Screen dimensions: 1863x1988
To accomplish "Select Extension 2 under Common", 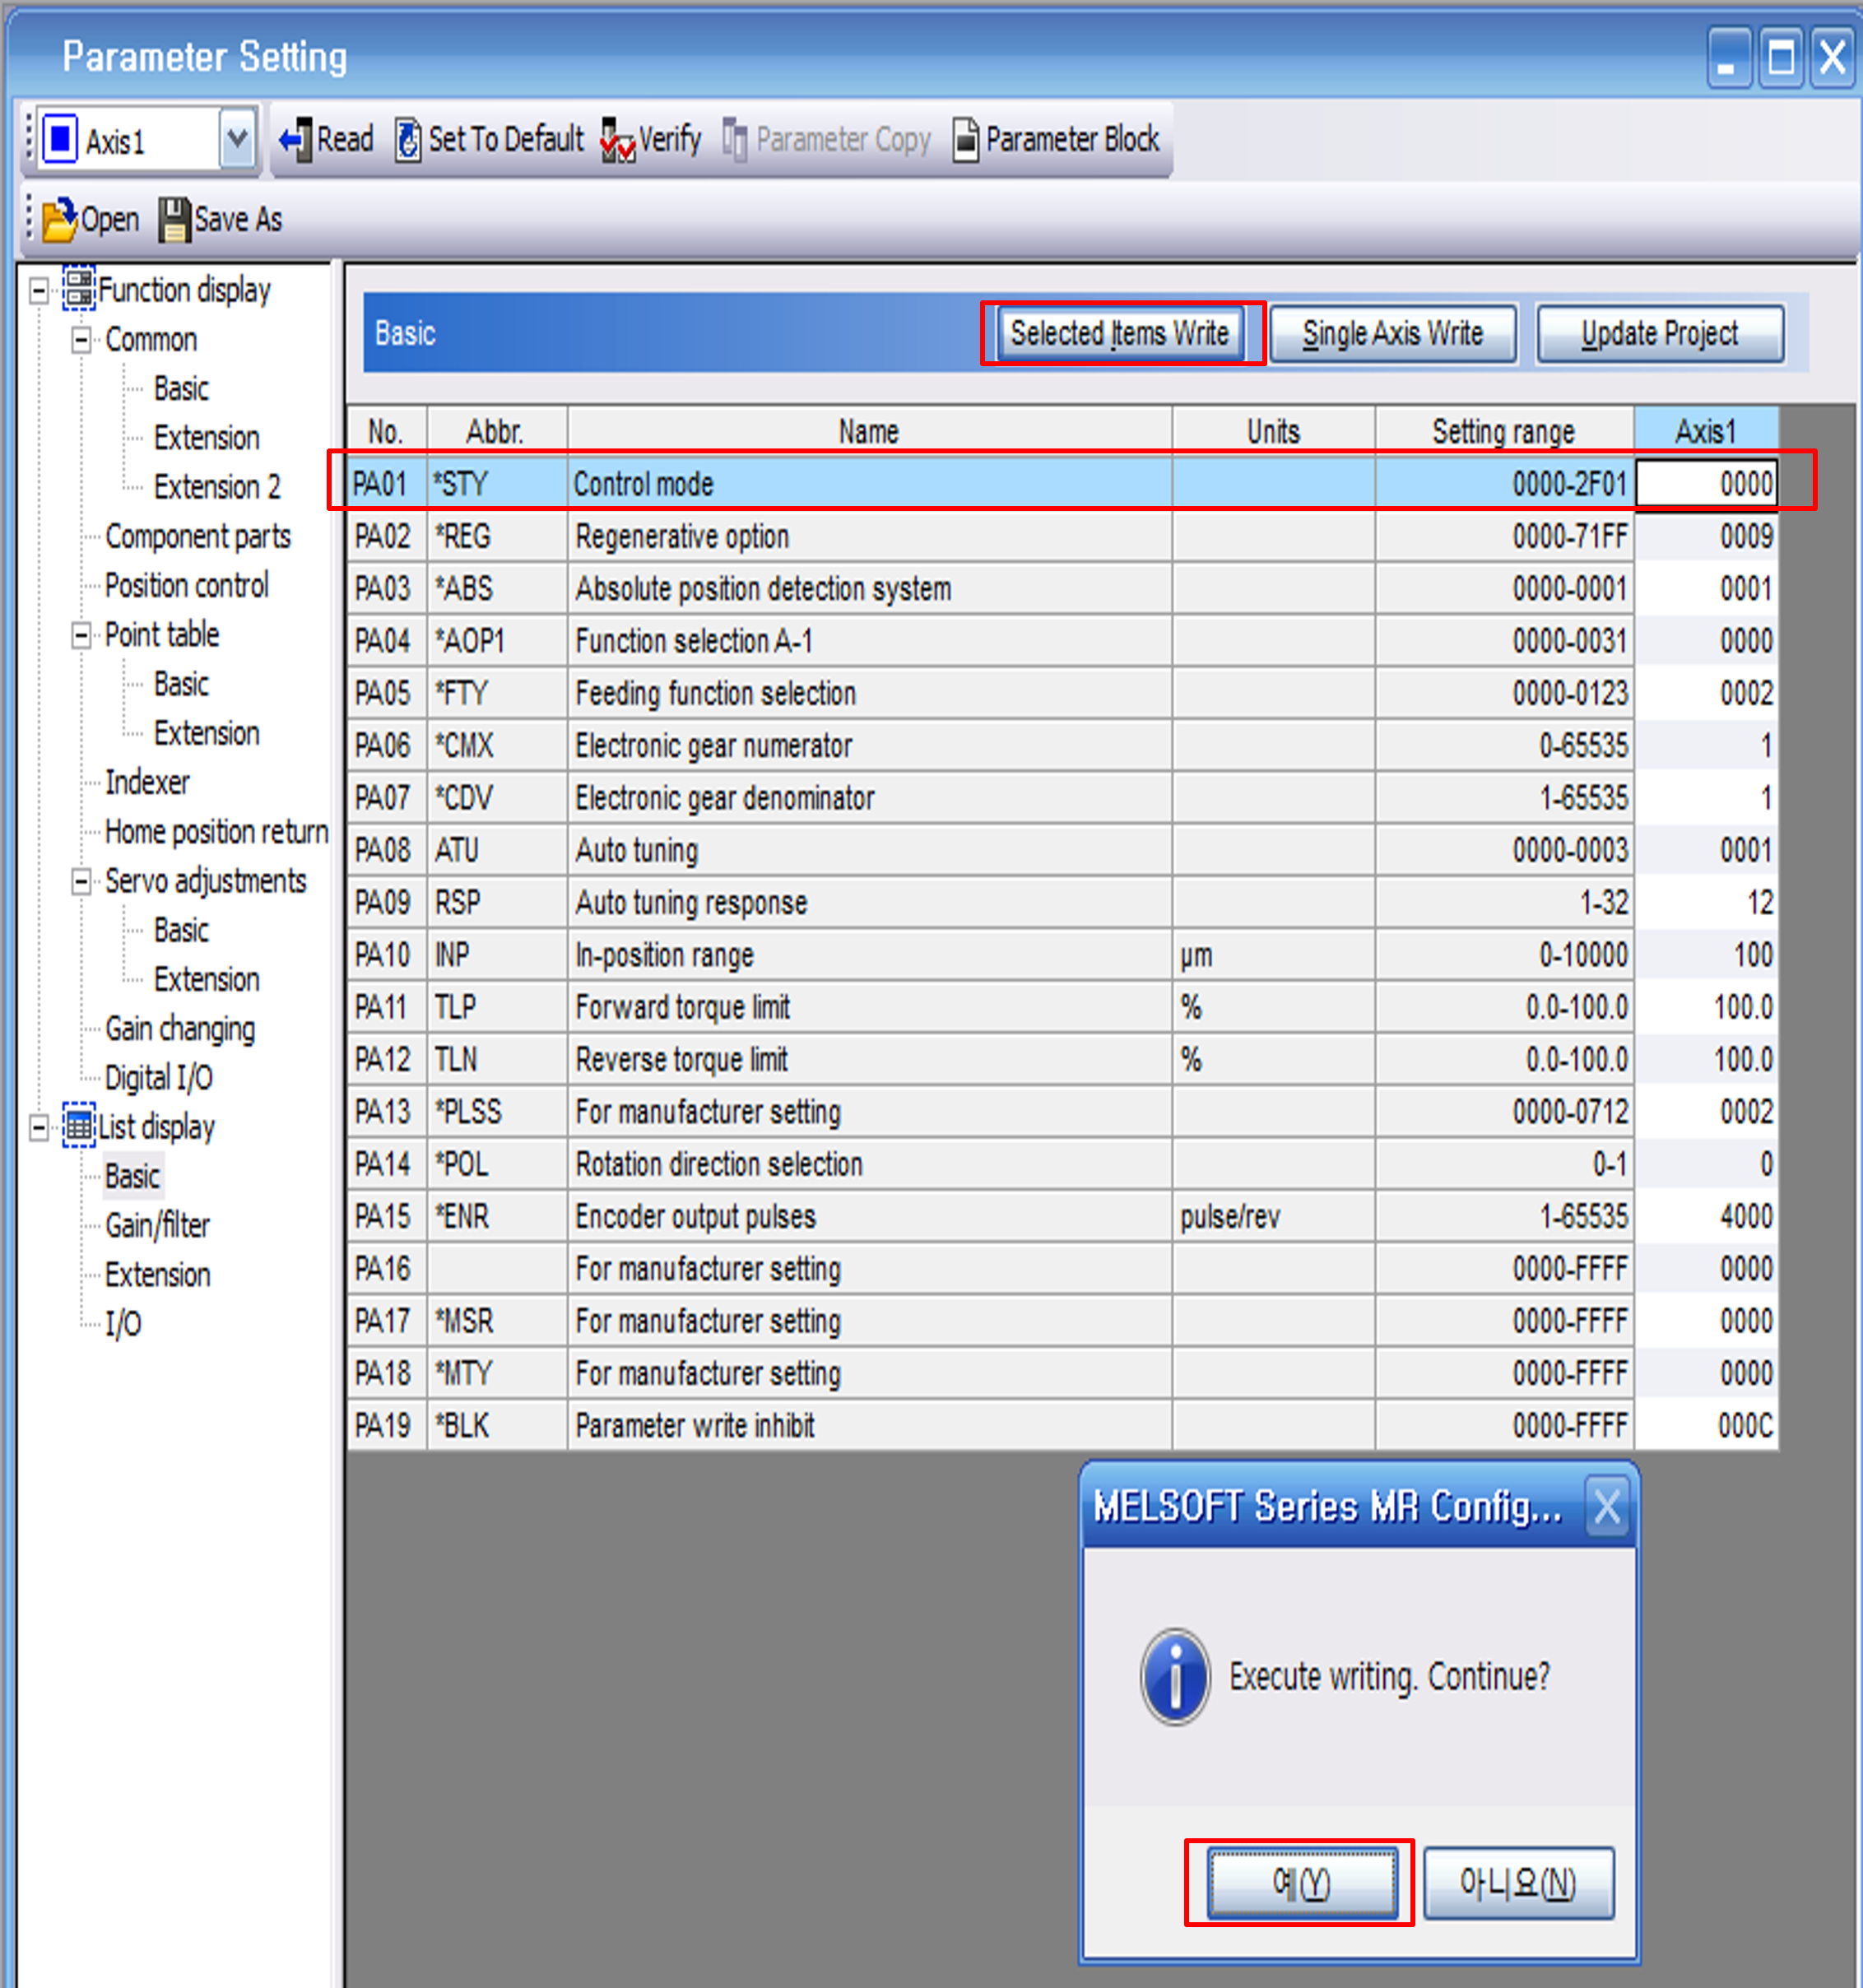I will pos(217,487).
